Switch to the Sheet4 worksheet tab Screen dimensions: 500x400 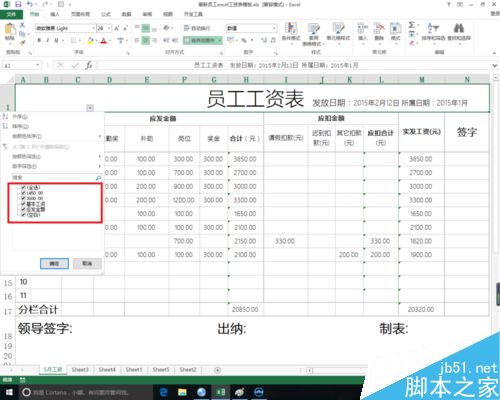click(x=107, y=370)
